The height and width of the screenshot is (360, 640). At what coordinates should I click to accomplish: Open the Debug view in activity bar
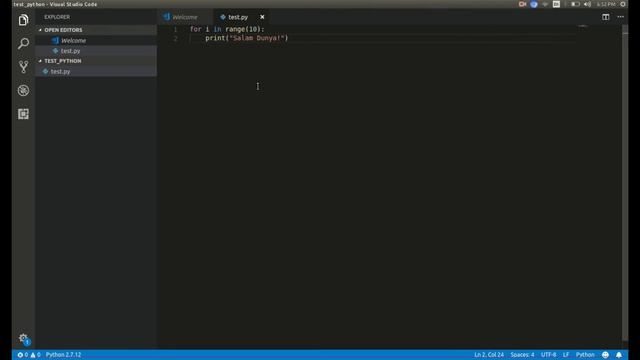tap(23, 90)
